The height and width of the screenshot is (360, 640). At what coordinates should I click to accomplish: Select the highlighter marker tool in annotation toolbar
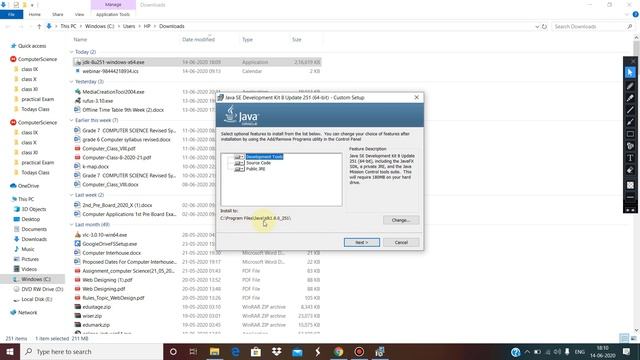pyautogui.click(x=630, y=98)
